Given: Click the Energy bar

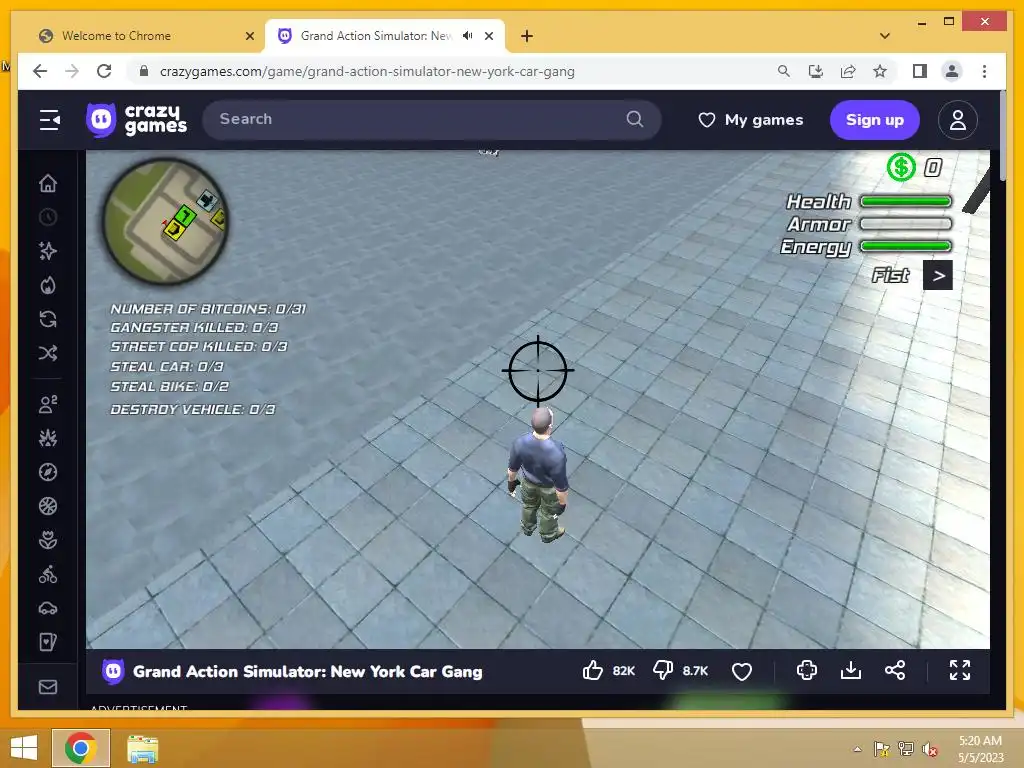Looking at the screenshot, I should 906,246.
